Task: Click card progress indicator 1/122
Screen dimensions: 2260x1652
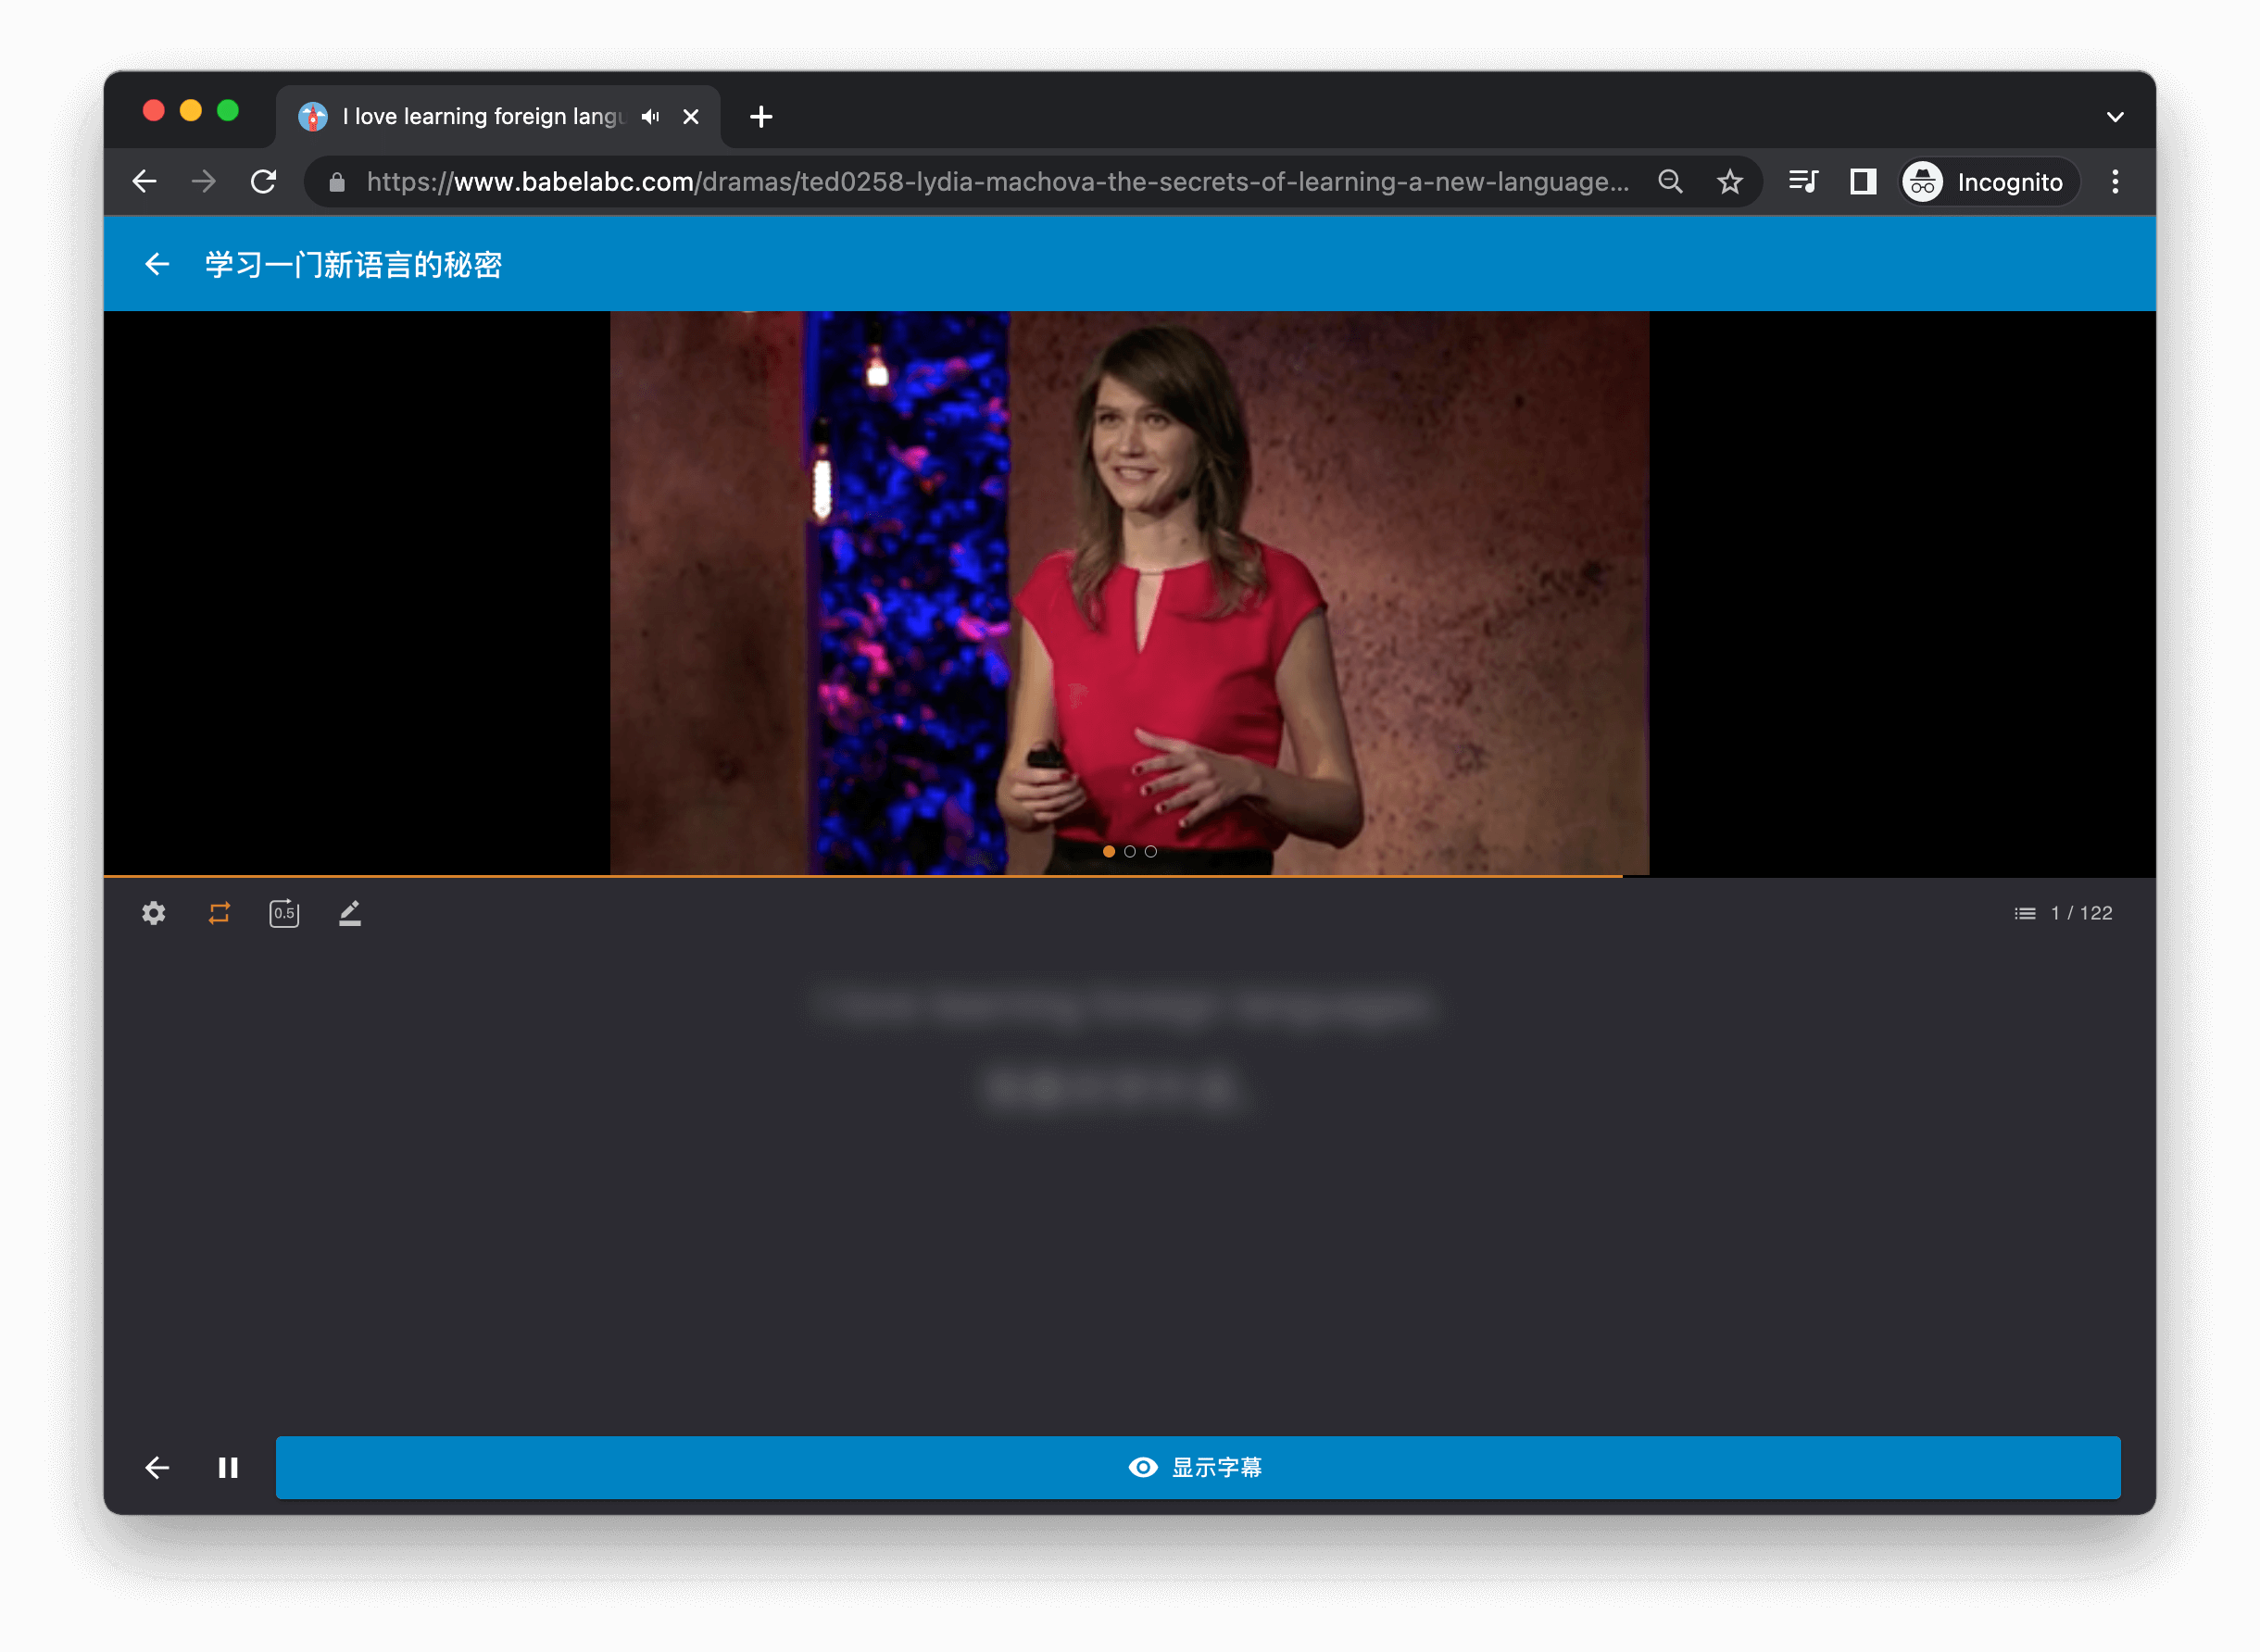Action: point(2067,912)
